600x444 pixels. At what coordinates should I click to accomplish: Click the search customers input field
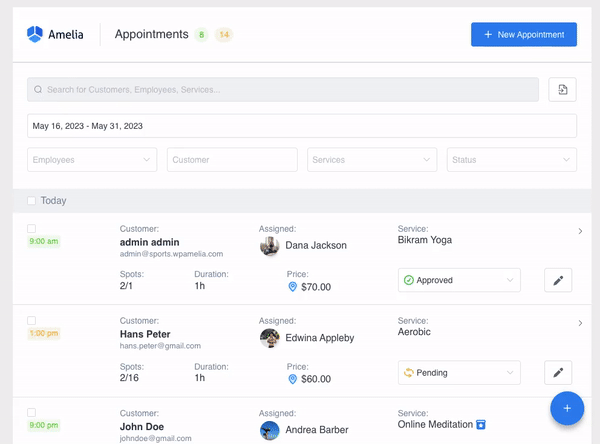pyautogui.click(x=283, y=90)
